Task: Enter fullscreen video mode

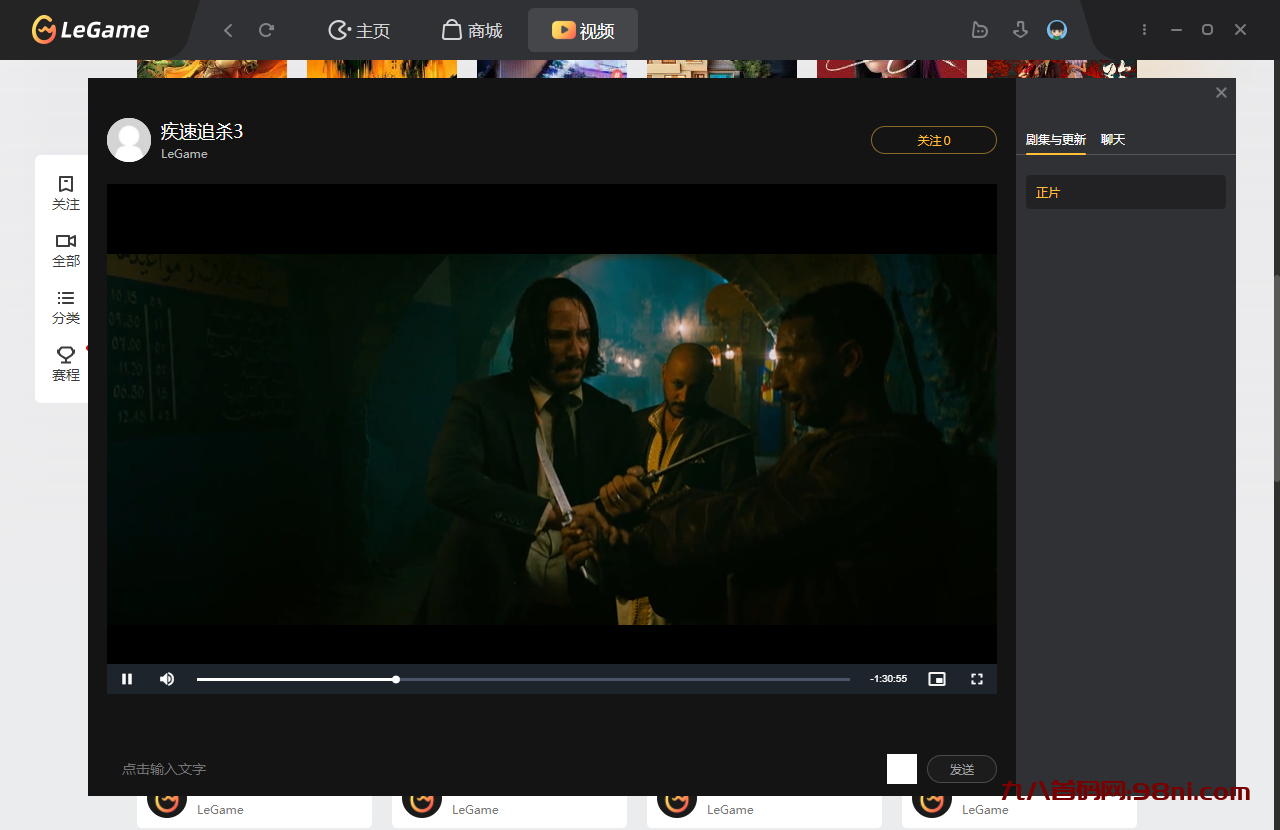Action: tap(977, 679)
